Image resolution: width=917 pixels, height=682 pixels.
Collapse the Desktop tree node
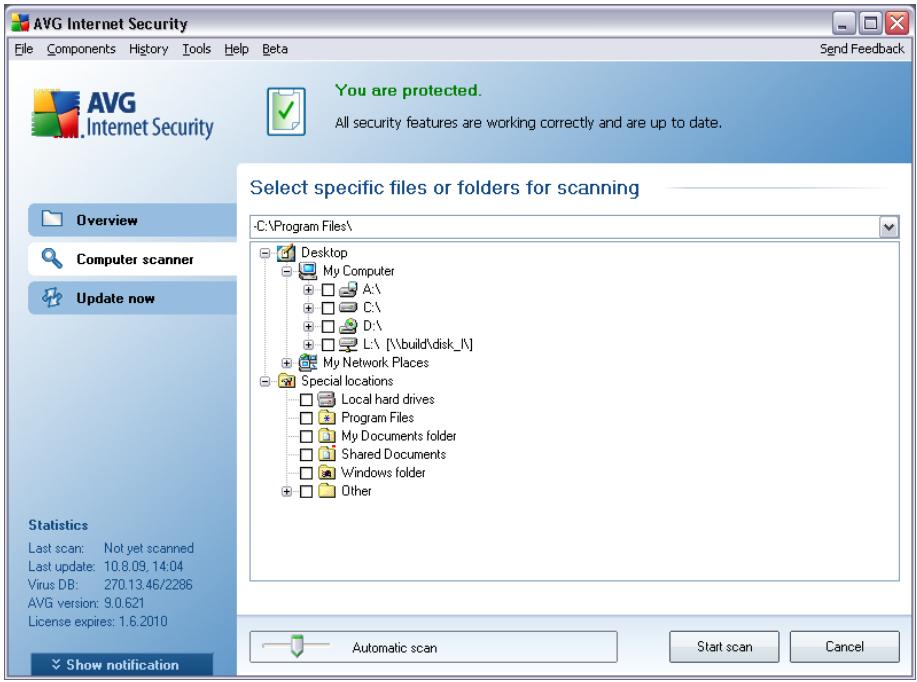265,253
